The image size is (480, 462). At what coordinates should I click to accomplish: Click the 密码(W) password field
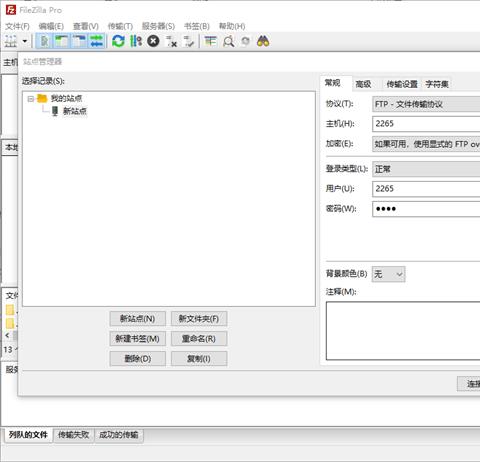coord(426,209)
